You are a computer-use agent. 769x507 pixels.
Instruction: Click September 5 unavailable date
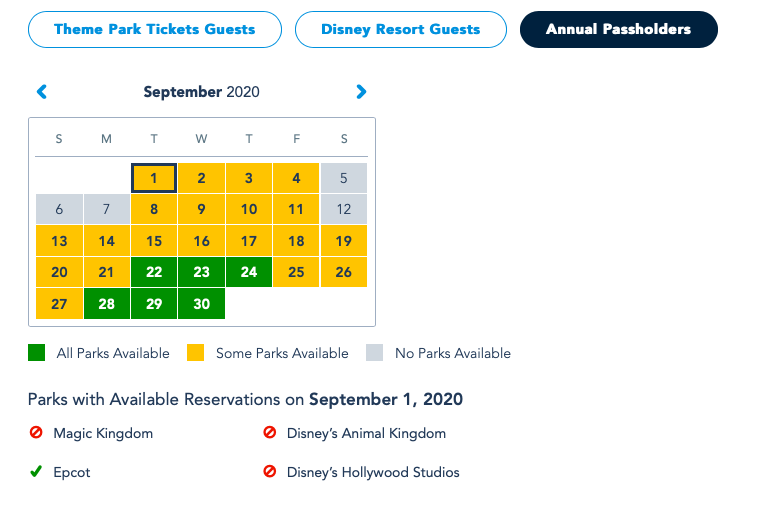(x=343, y=178)
